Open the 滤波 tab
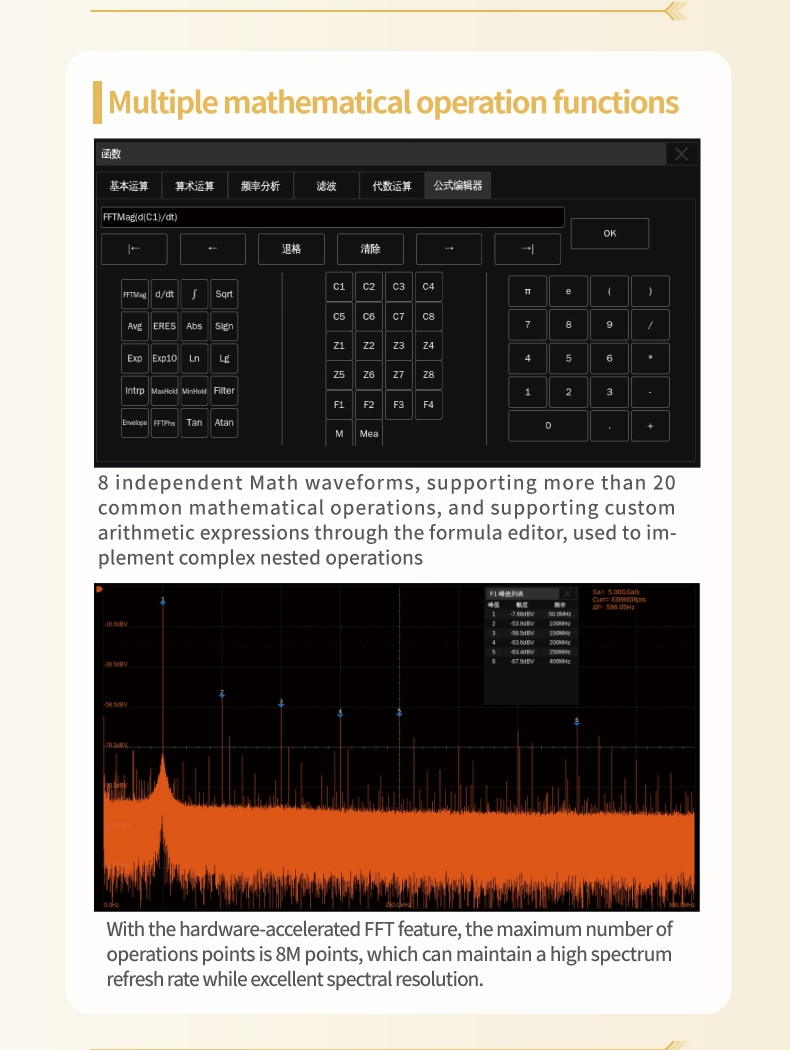 [x=326, y=186]
